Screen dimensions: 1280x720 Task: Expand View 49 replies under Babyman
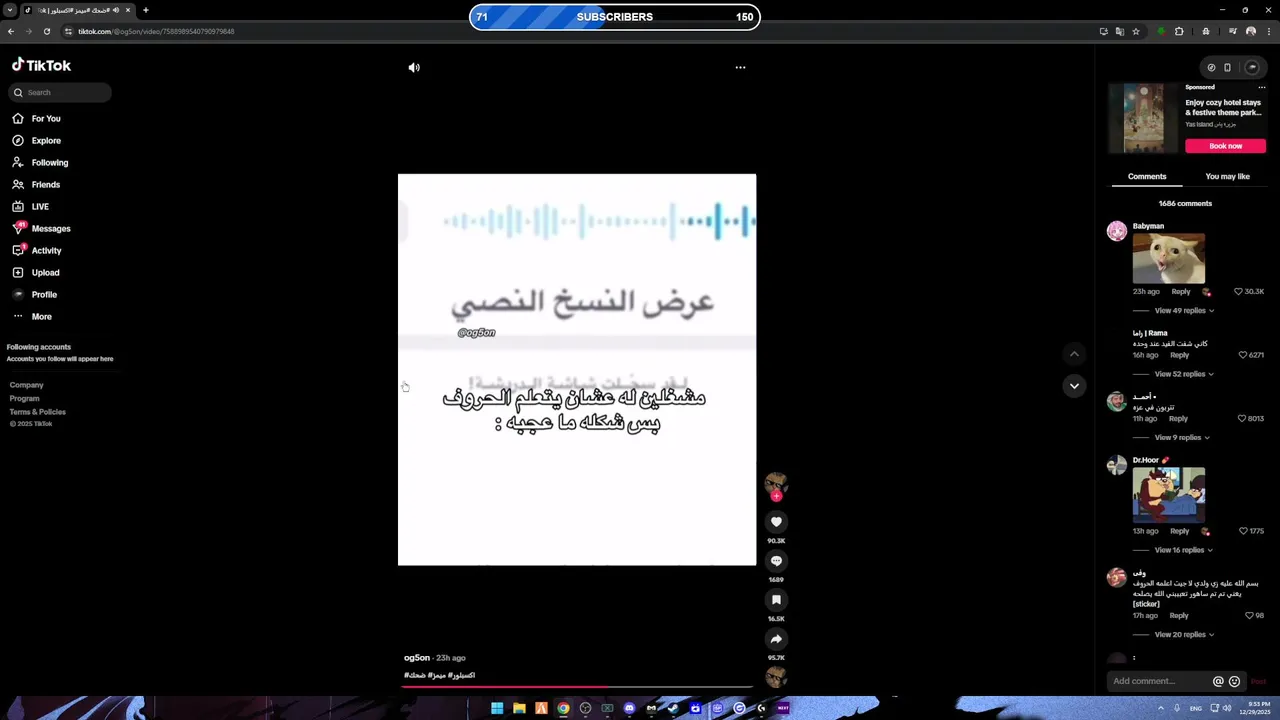[x=1184, y=311]
